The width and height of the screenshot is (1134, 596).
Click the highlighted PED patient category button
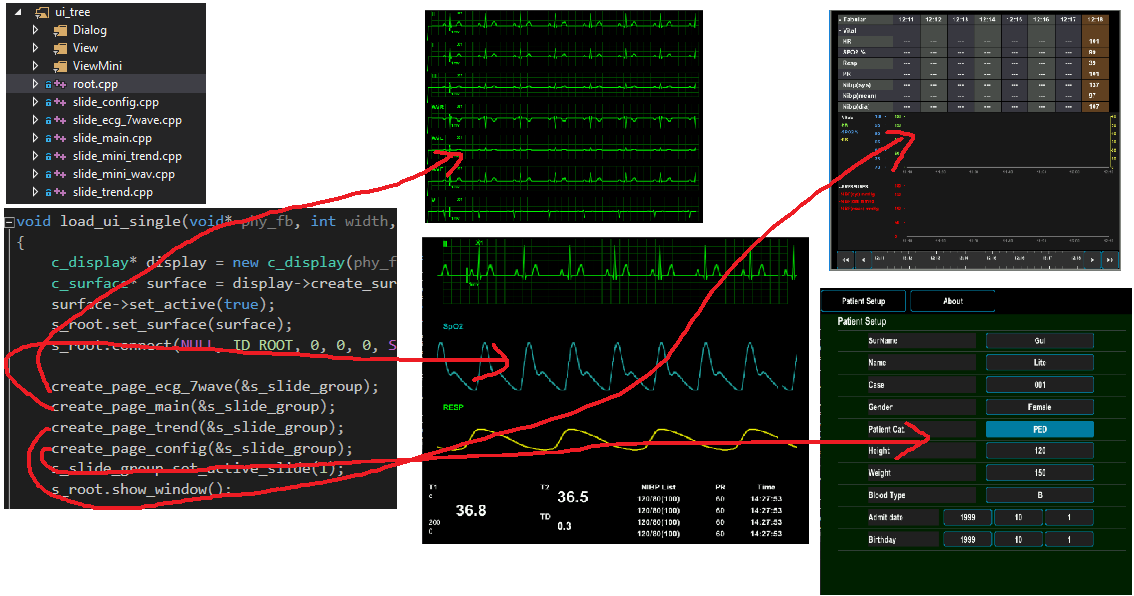1039,429
